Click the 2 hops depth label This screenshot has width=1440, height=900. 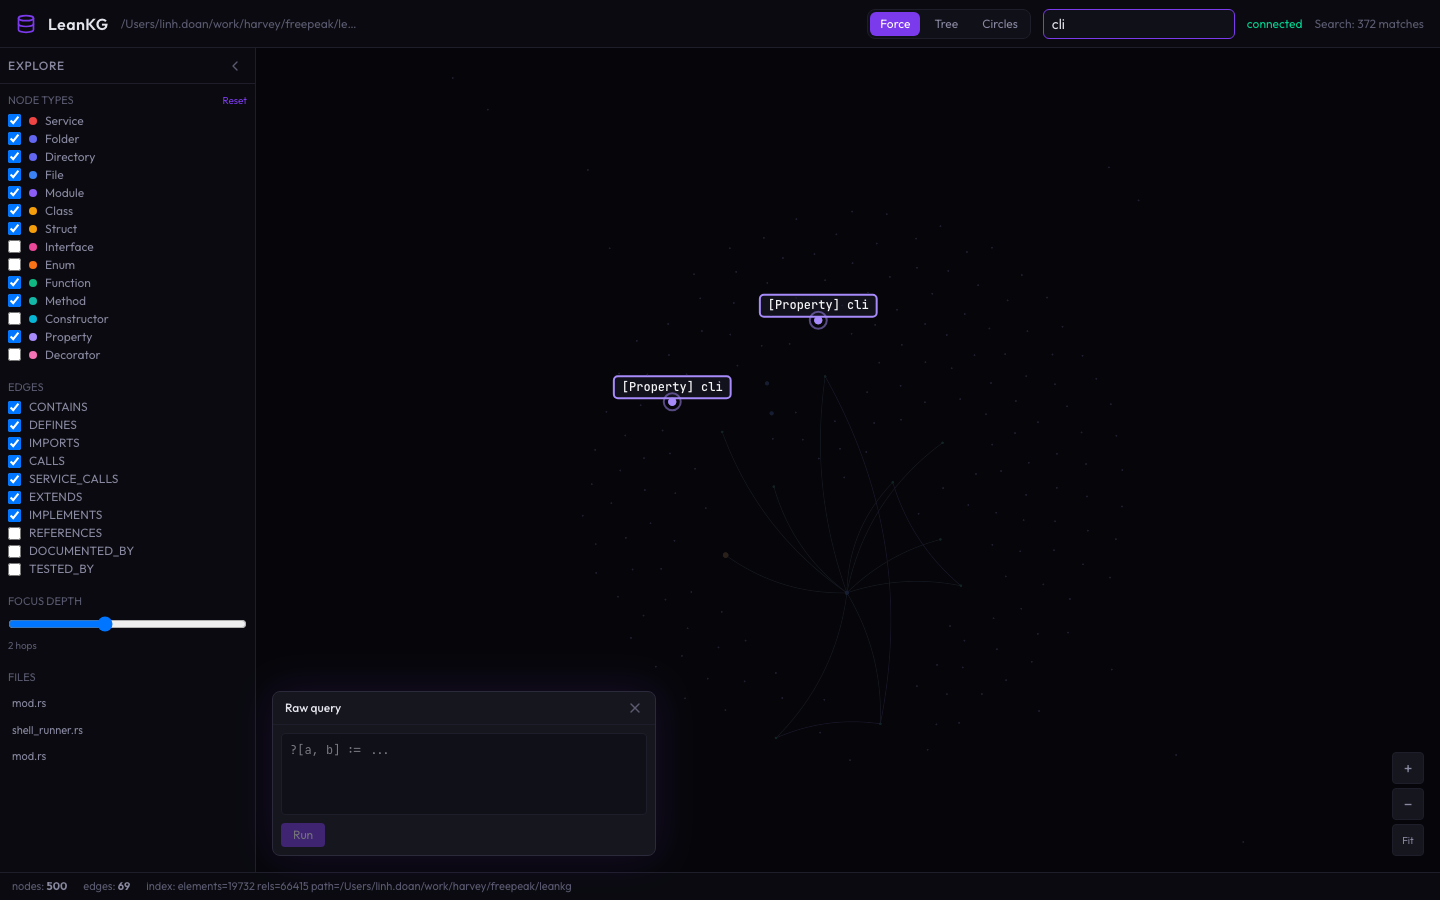[22, 646]
